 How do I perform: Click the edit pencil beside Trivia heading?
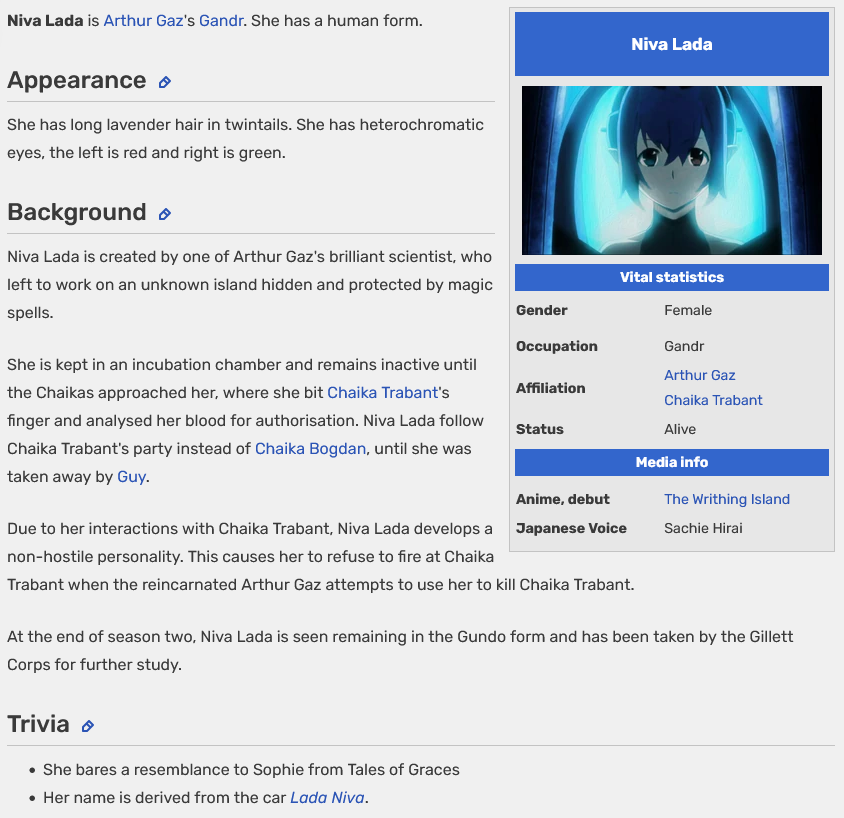[88, 726]
